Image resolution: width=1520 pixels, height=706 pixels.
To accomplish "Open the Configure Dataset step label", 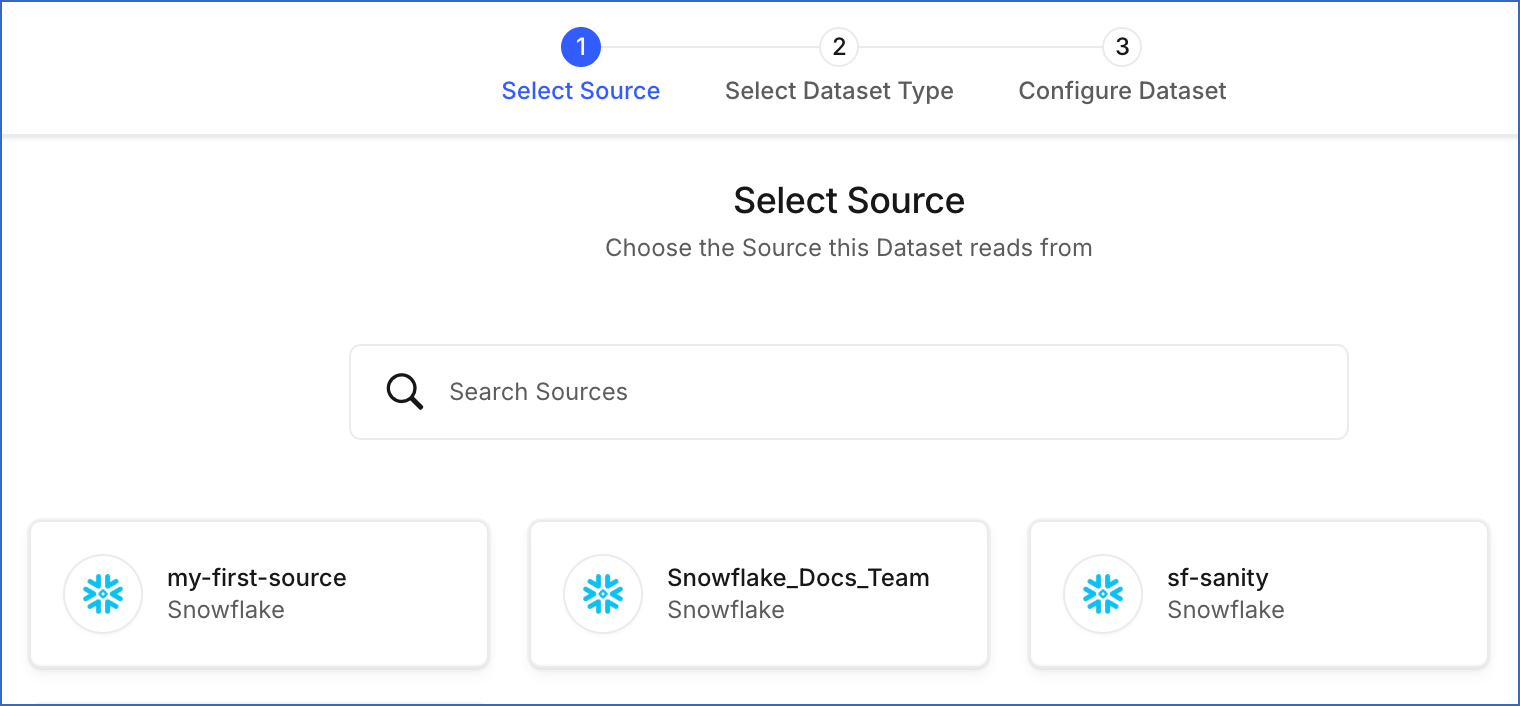I will pos(1122,91).
